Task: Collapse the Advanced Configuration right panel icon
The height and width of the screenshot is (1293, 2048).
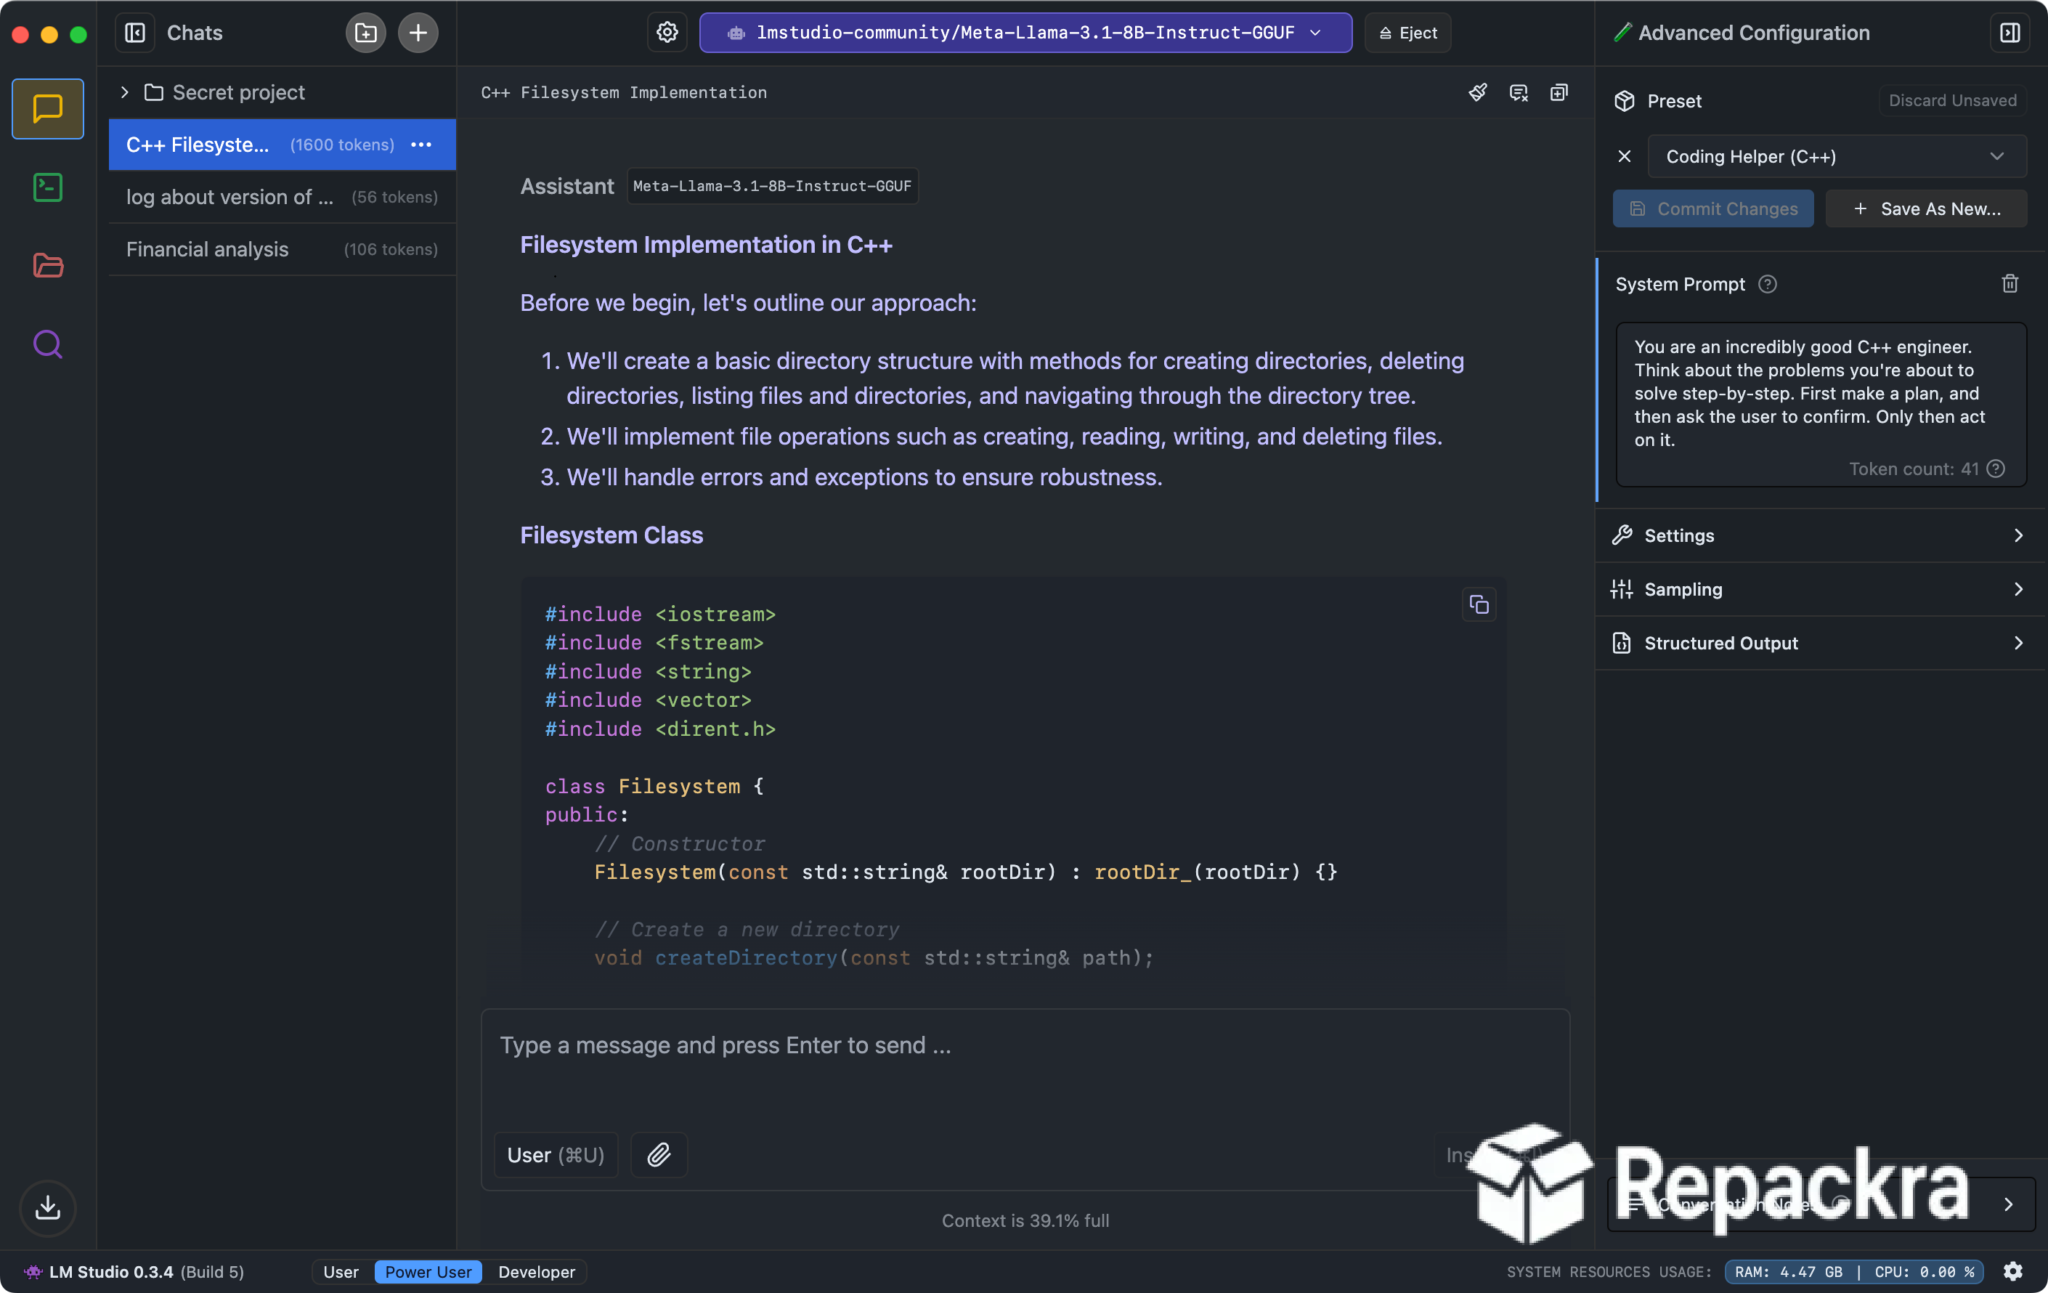Action: (x=2010, y=33)
